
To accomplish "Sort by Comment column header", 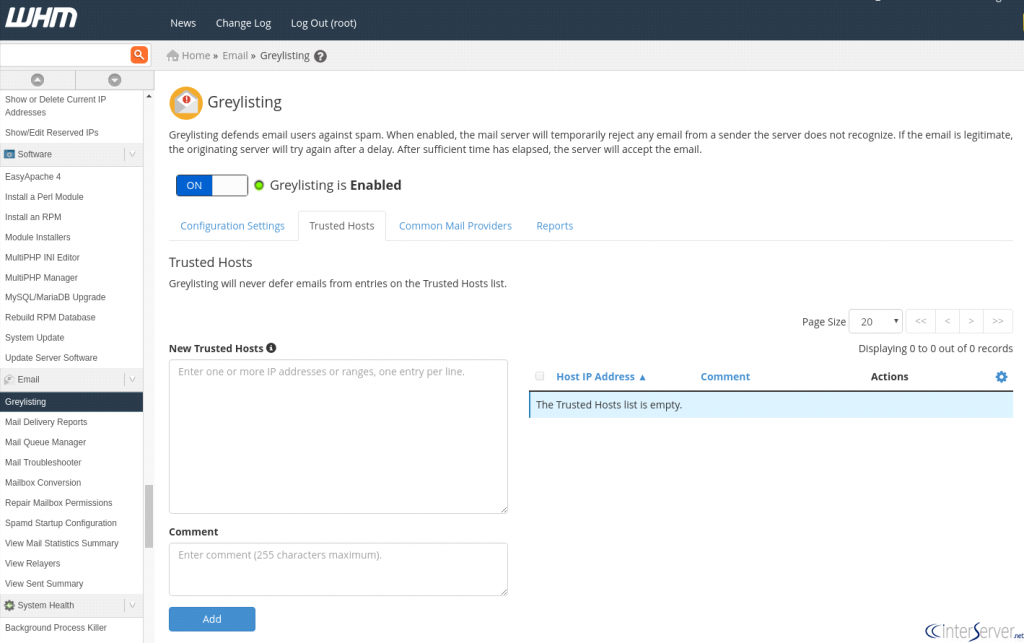I will pos(725,377).
